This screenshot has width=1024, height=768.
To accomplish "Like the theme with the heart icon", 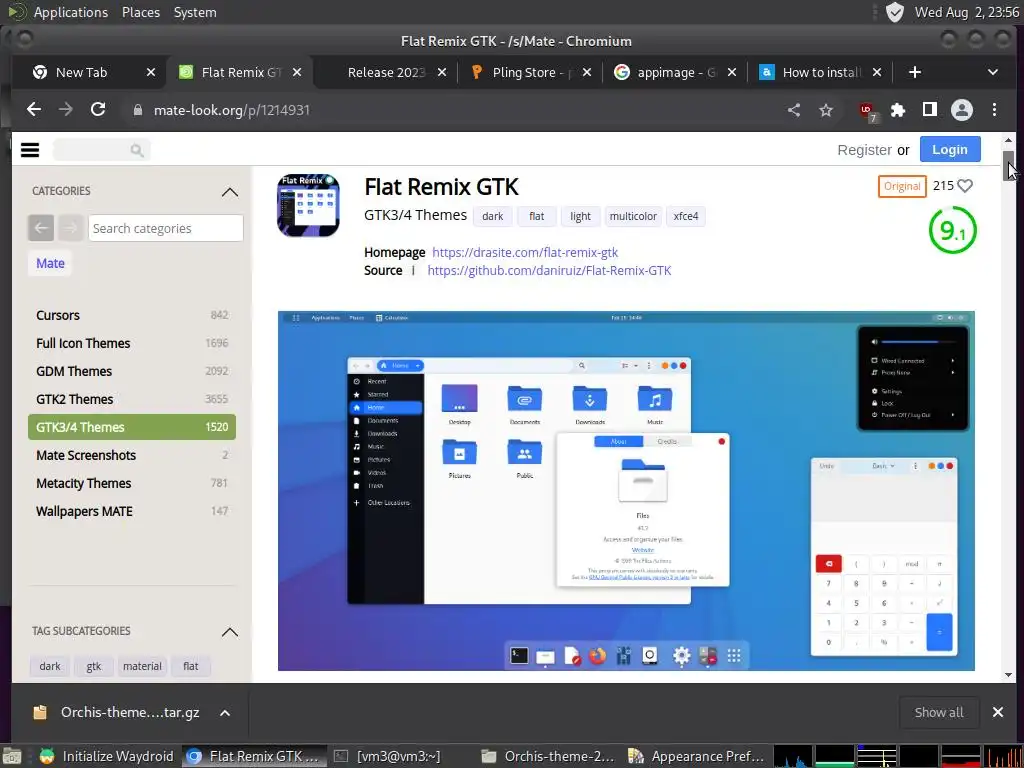I will click(x=965, y=186).
